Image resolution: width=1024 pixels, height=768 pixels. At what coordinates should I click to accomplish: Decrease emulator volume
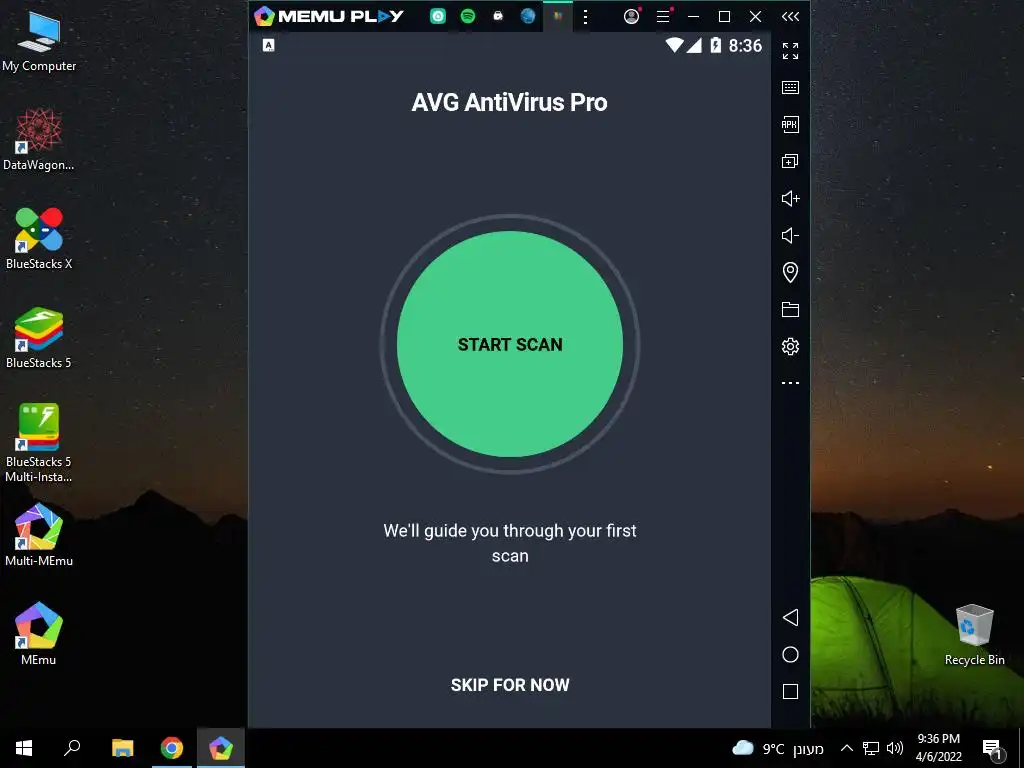(x=790, y=235)
